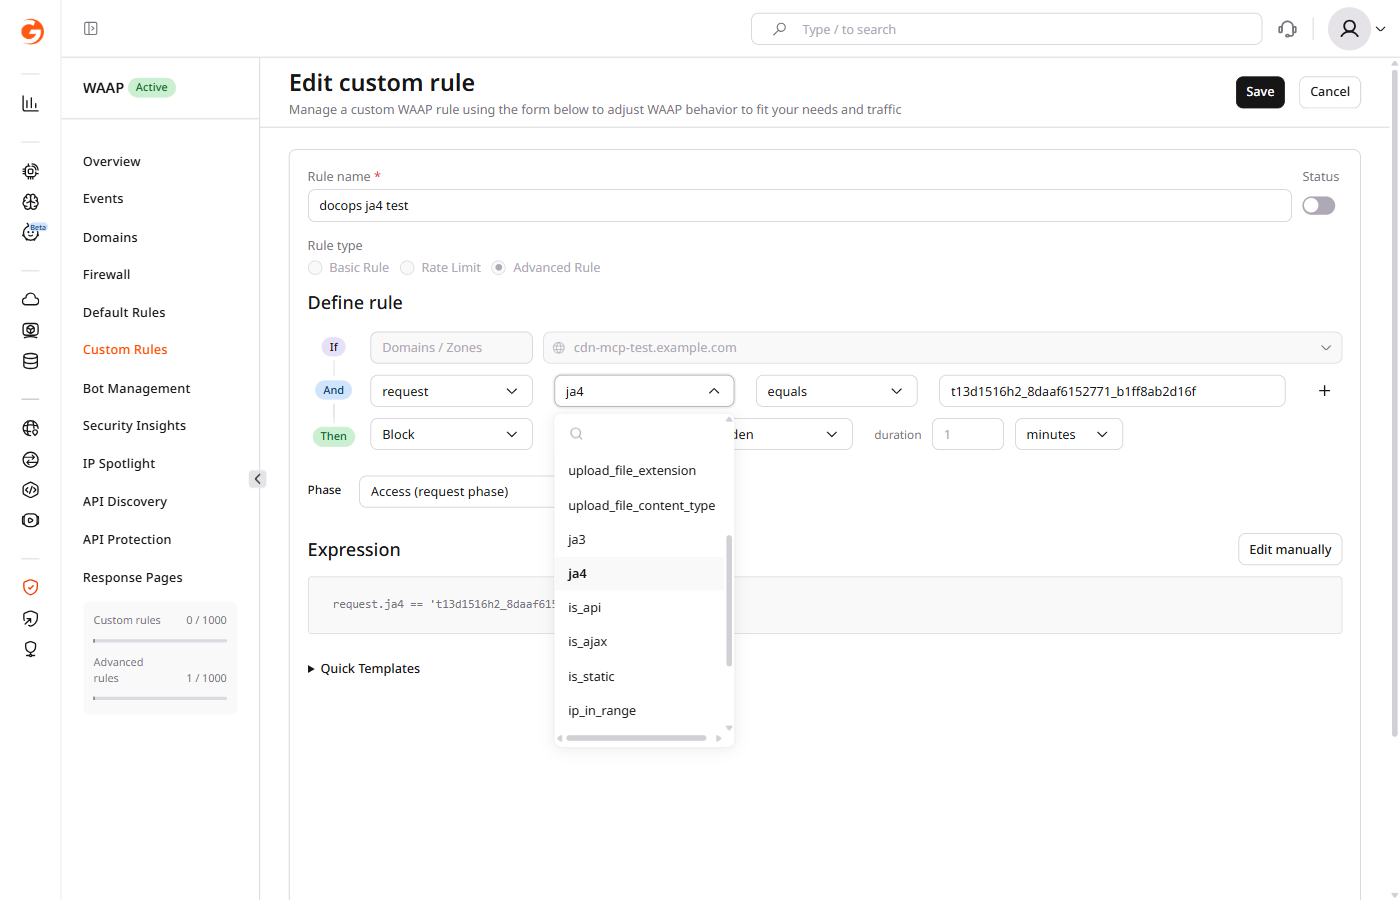Open the Beta robot face icon

click(x=32, y=232)
